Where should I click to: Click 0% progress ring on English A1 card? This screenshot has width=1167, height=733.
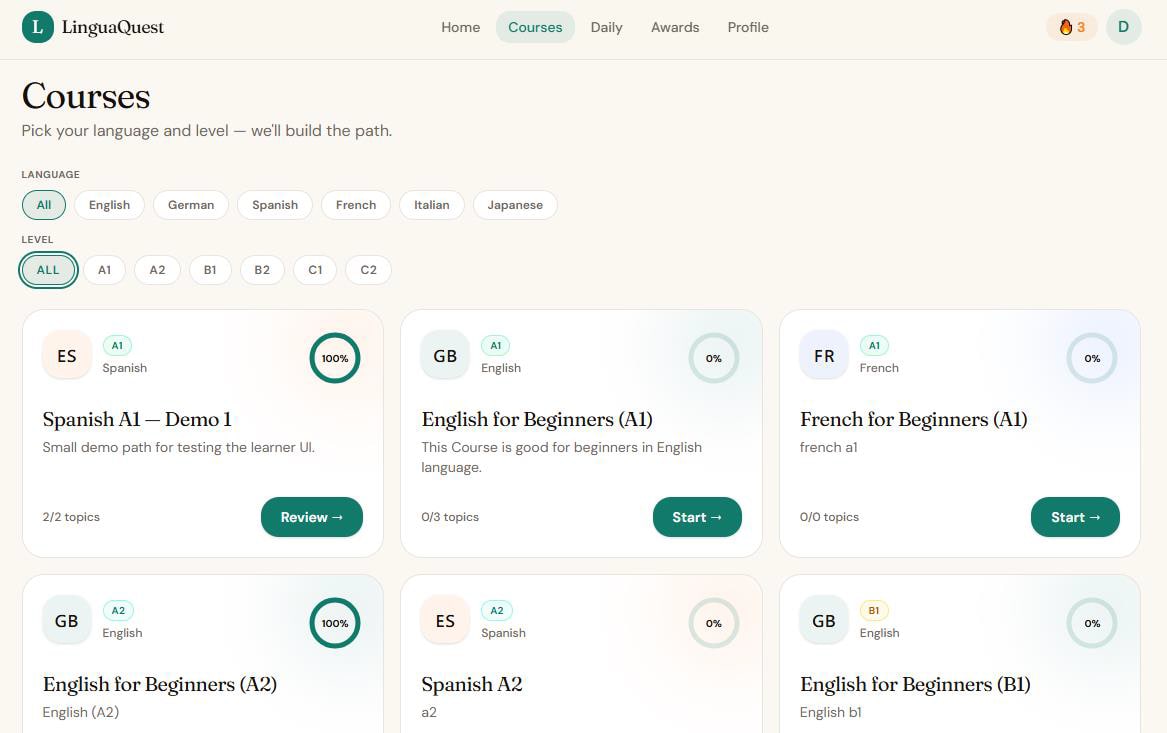tap(714, 358)
